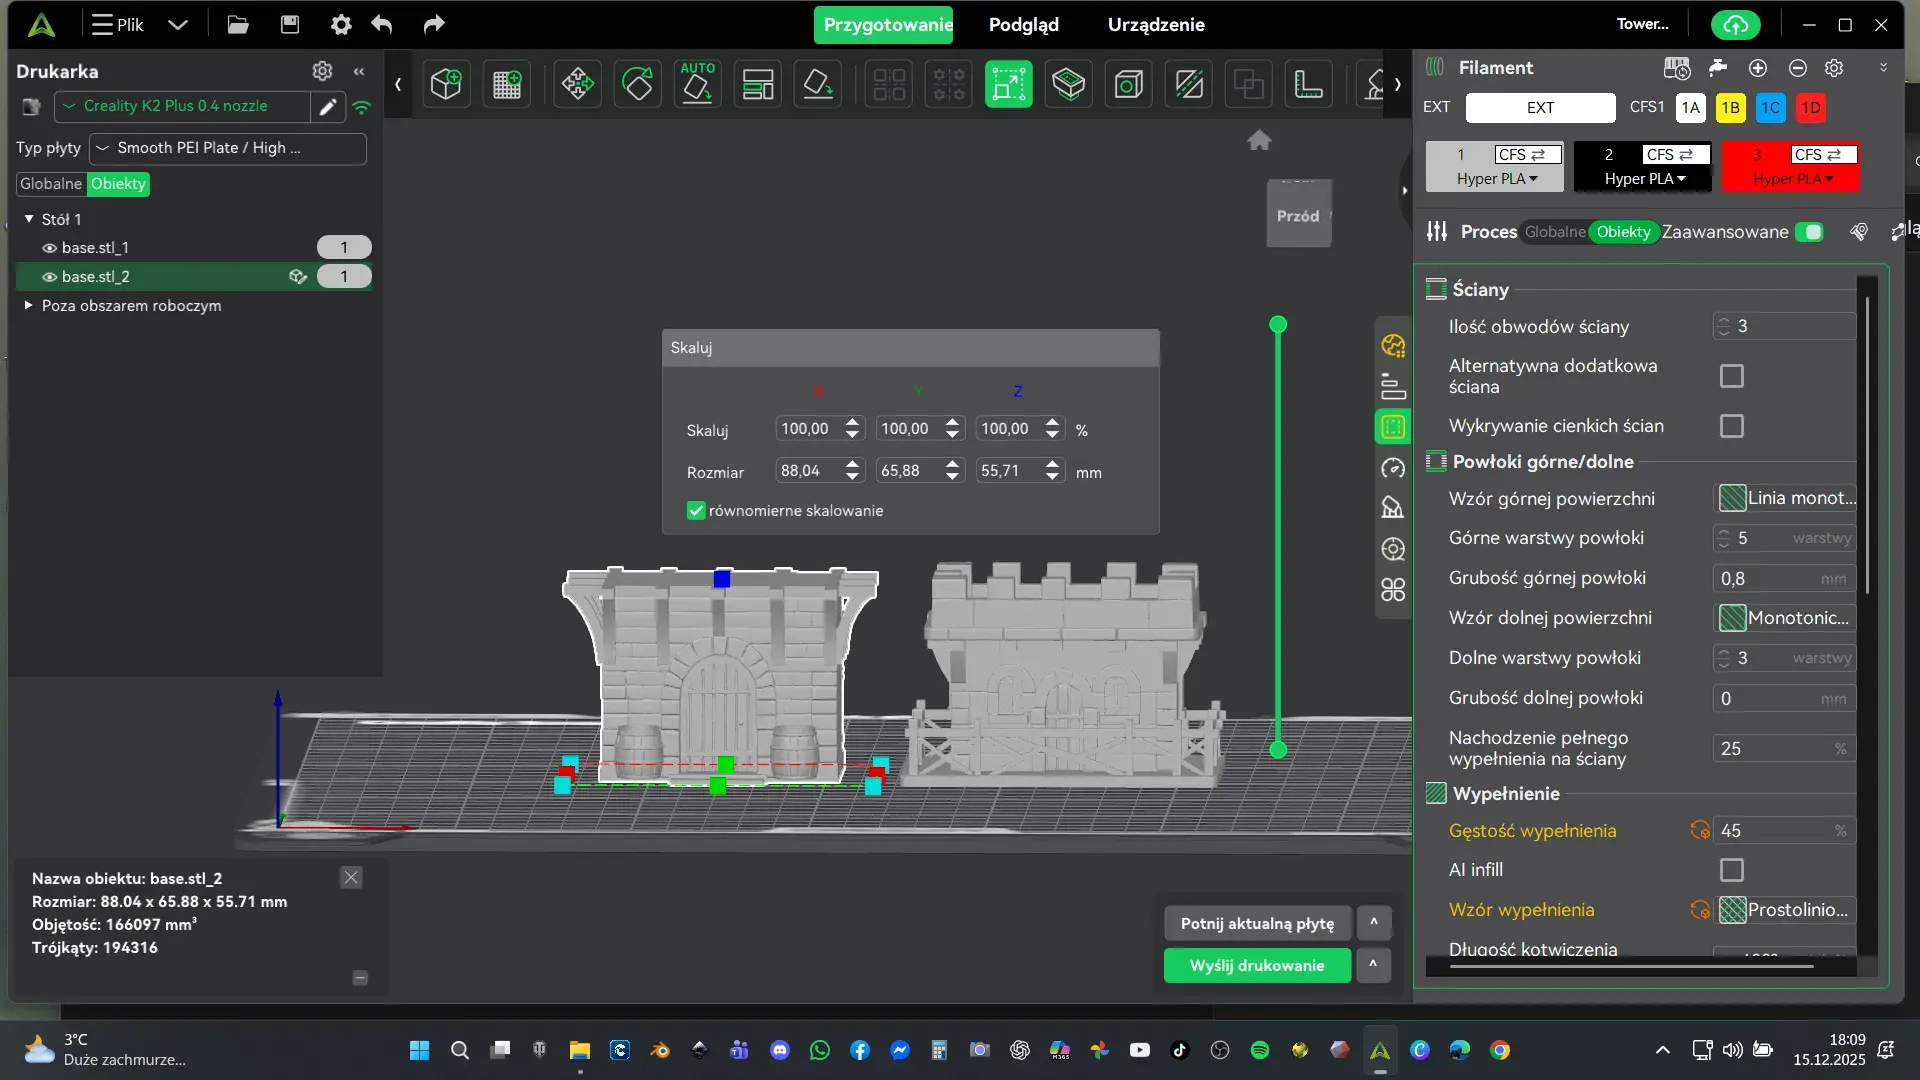Click the Add model cube icon
The height and width of the screenshot is (1080, 1920).
[x=446, y=84]
